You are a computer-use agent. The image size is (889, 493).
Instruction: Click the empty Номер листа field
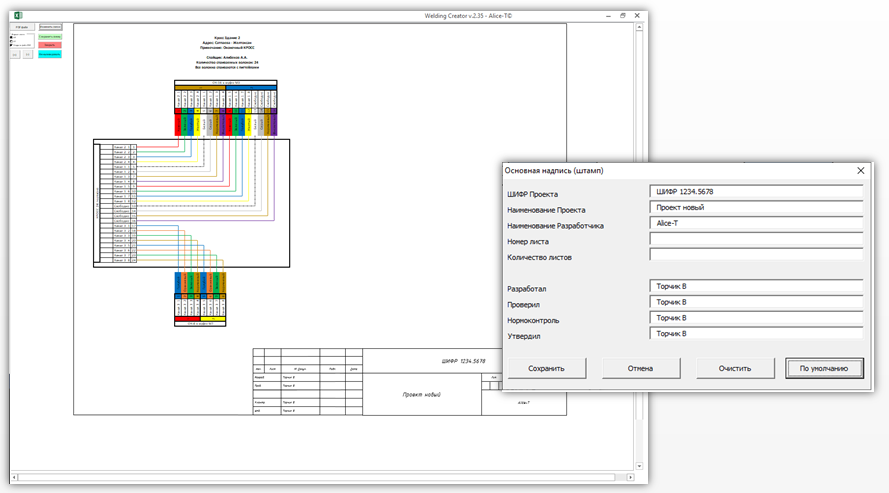[x=756, y=239]
